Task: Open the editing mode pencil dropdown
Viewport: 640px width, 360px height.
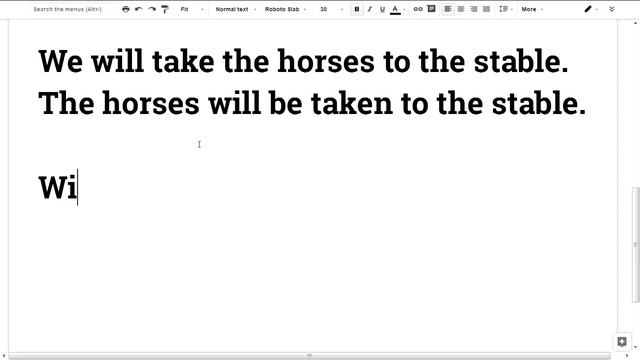Action: pyautogui.click(x=590, y=9)
